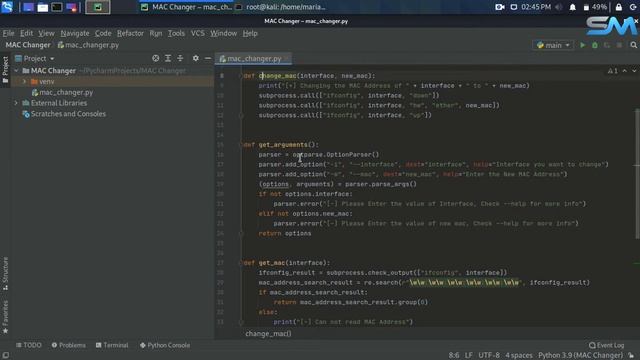This screenshot has height=360, width=640.
Task: Open the VCS menu
Action: 198,33
